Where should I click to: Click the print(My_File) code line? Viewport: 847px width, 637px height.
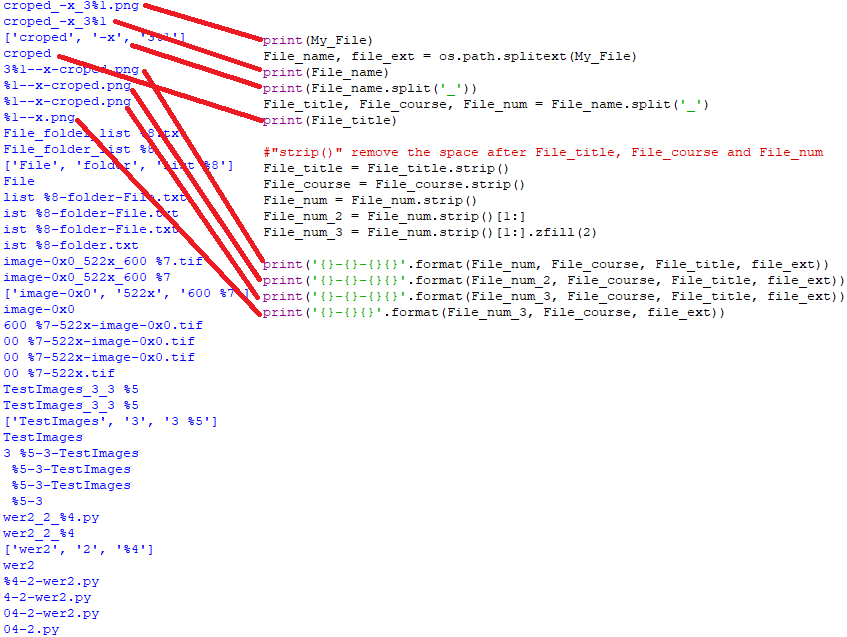click(318, 41)
